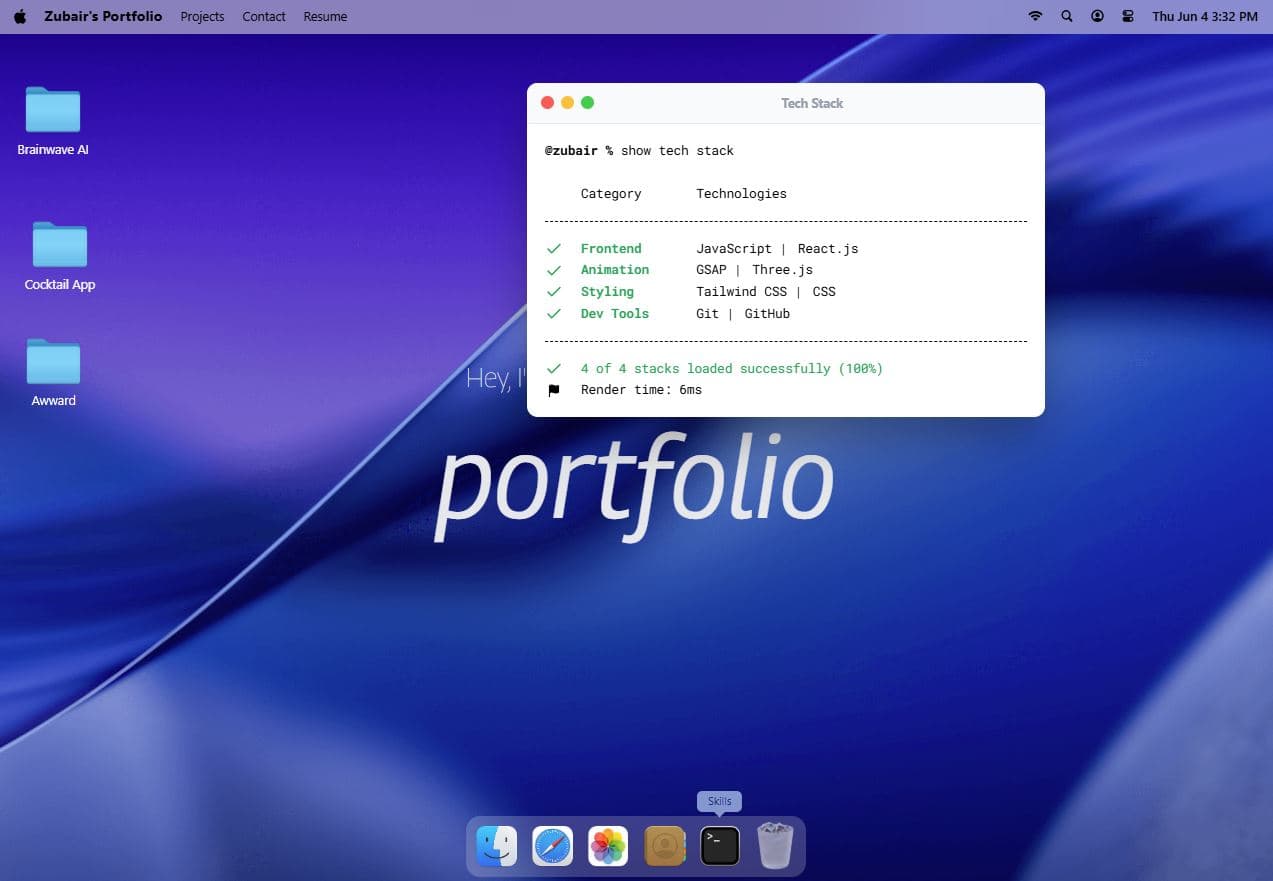Select the Animation category label

(615, 270)
